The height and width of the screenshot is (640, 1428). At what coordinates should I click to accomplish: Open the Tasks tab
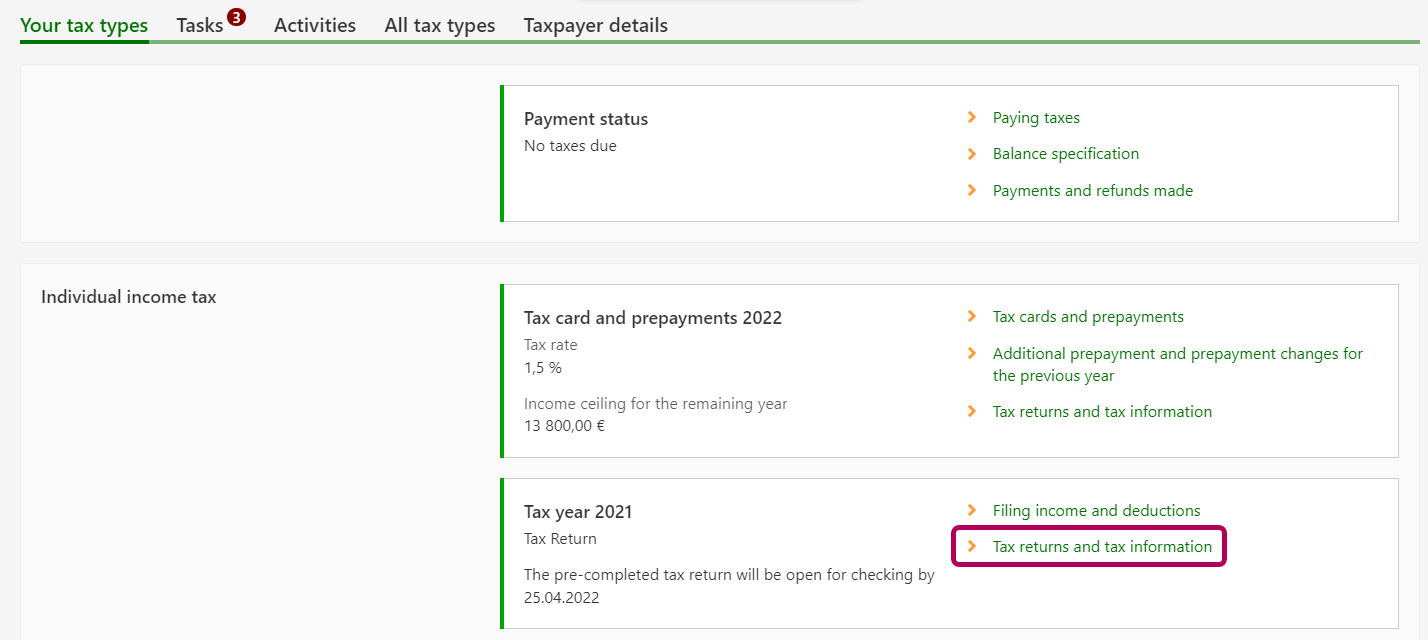[x=200, y=26]
